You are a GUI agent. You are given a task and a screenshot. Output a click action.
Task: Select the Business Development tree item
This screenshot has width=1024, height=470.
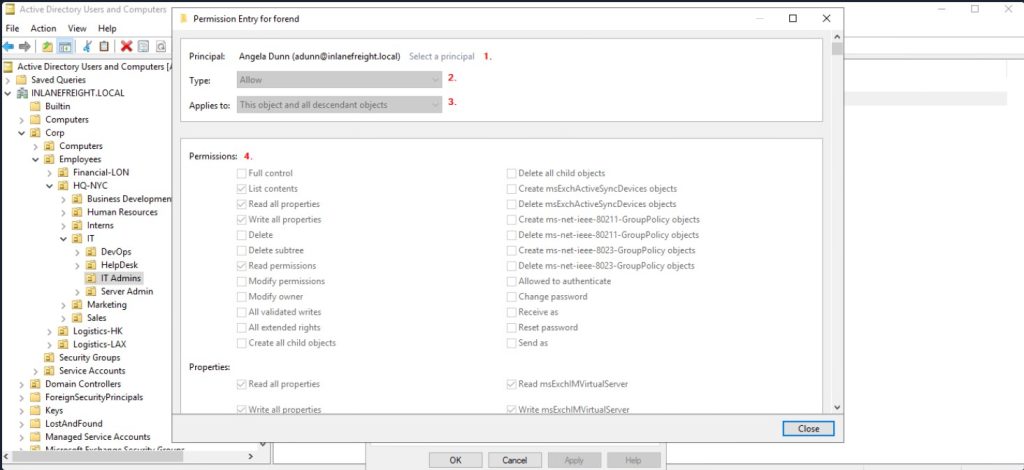[x=129, y=199]
